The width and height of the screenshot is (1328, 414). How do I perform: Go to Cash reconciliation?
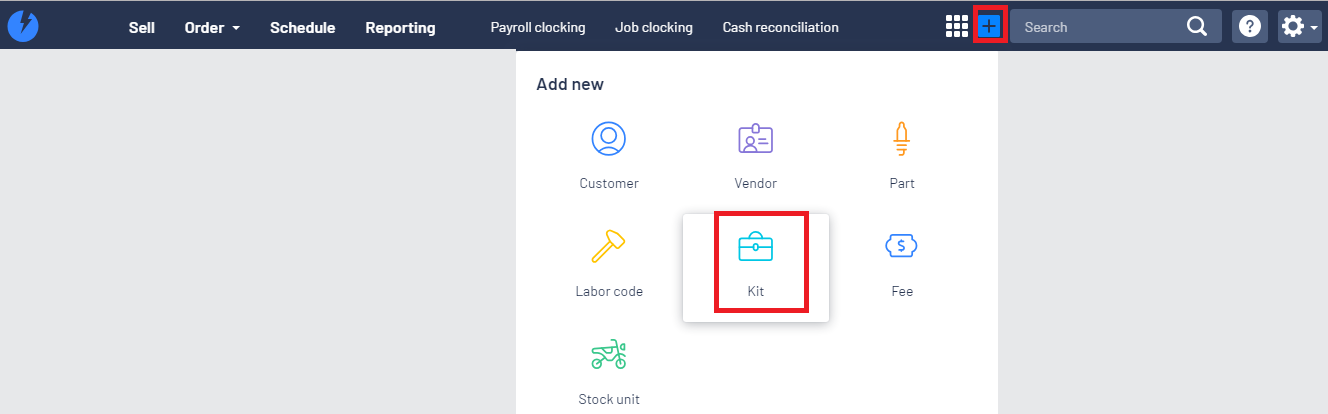point(781,27)
